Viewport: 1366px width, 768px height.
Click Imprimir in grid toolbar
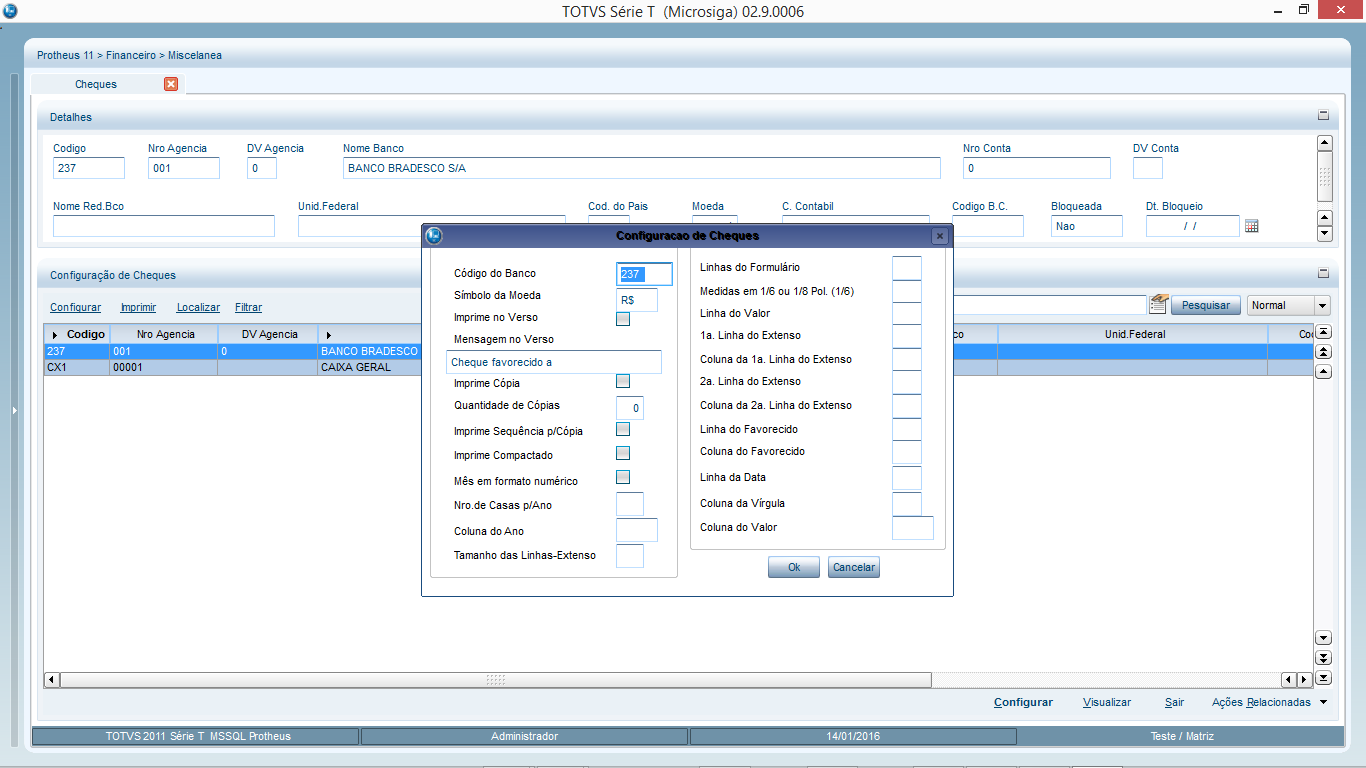[x=138, y=307]
